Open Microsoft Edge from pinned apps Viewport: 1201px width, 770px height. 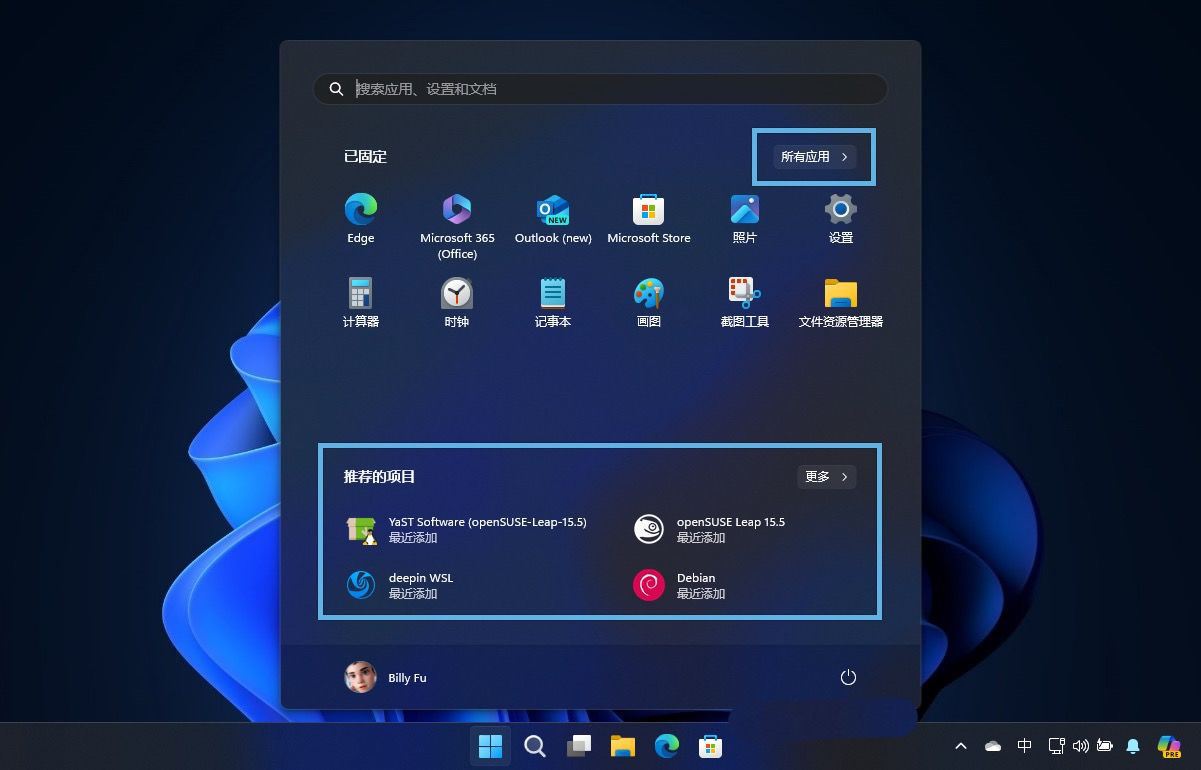coord(360,218)
